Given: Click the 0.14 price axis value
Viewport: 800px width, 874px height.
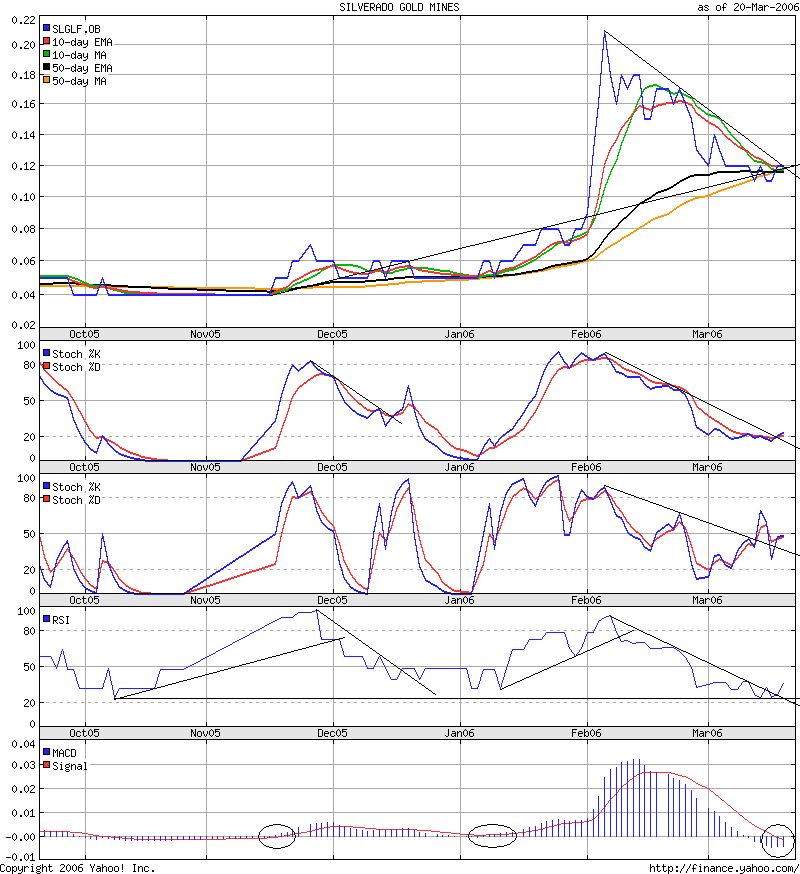Looking at the screenshot, I should tap(23, 135).
